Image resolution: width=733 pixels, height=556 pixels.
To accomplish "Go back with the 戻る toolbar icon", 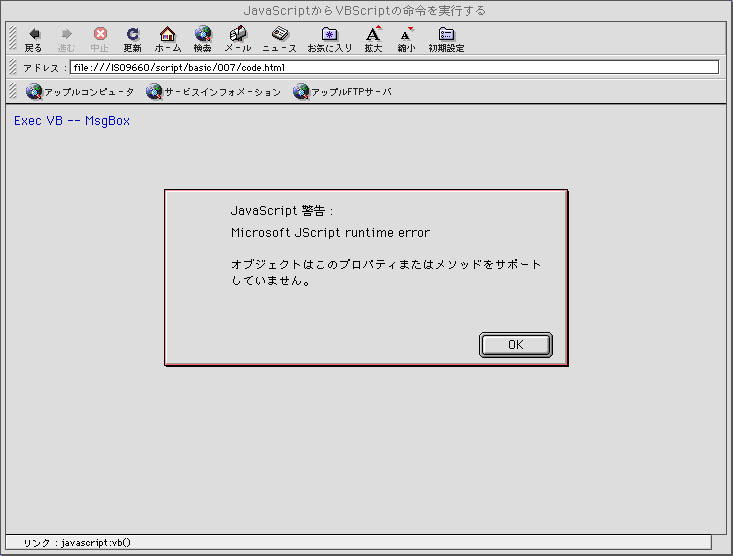I will point(34,39).
